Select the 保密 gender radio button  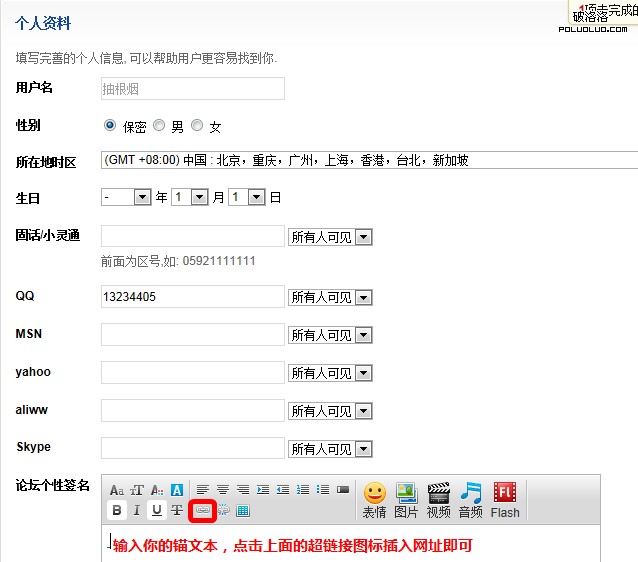(x=110, y=126)
